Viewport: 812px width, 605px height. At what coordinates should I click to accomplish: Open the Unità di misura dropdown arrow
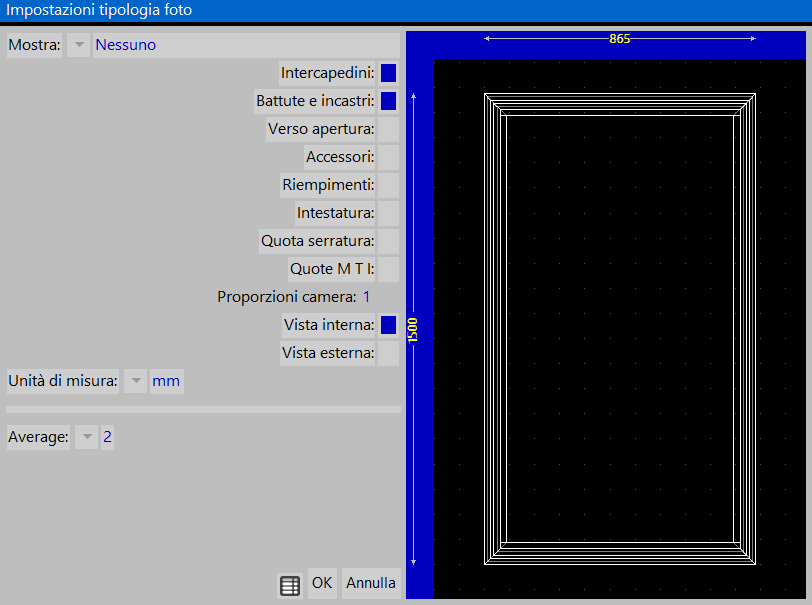136,381
